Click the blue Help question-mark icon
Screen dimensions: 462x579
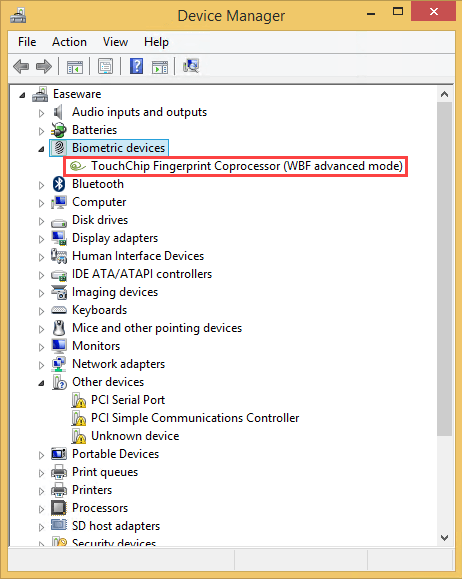pyautogui.click(x=136, y=66)
